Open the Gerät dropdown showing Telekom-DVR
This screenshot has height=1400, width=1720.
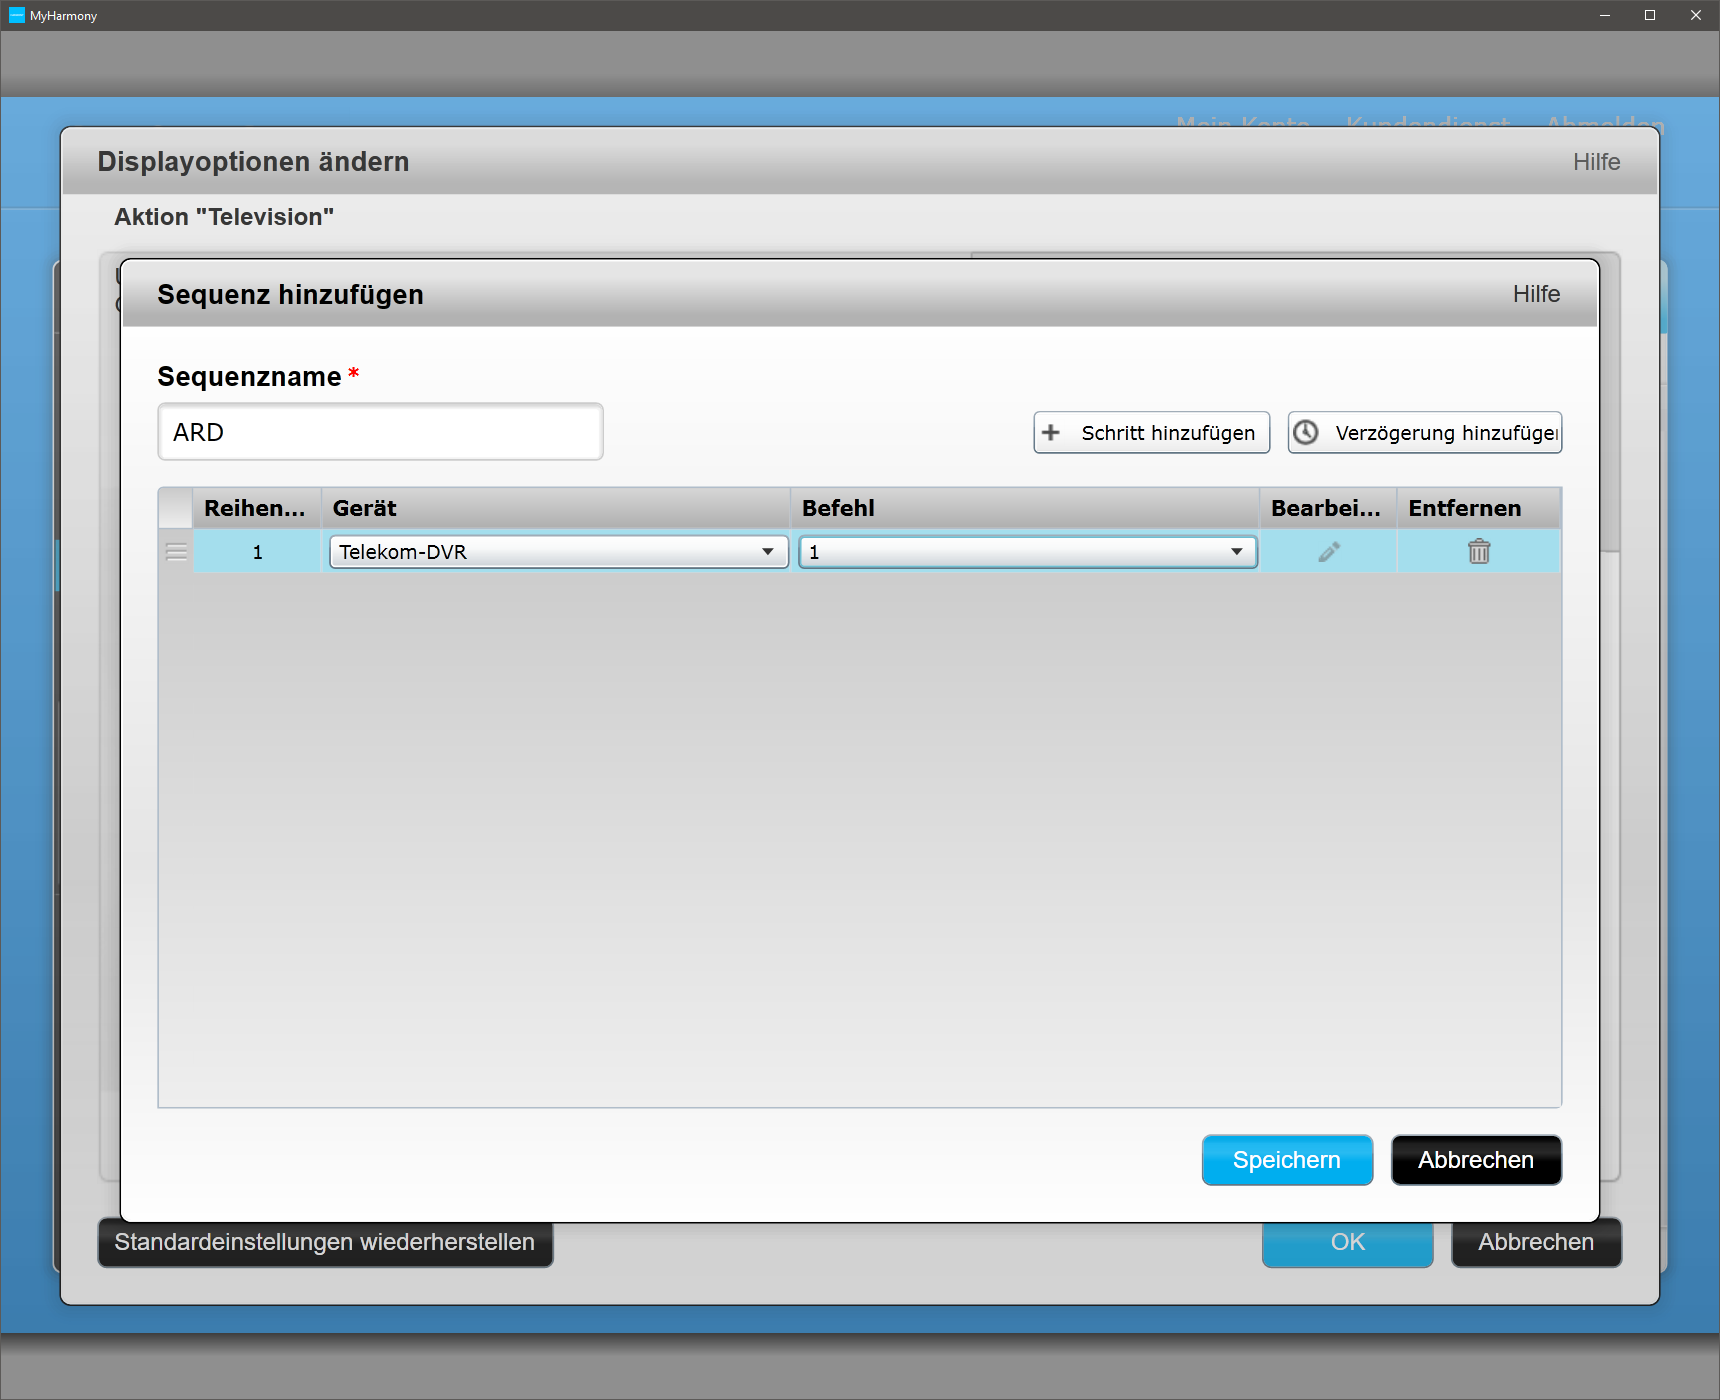[x=558, y=552]
